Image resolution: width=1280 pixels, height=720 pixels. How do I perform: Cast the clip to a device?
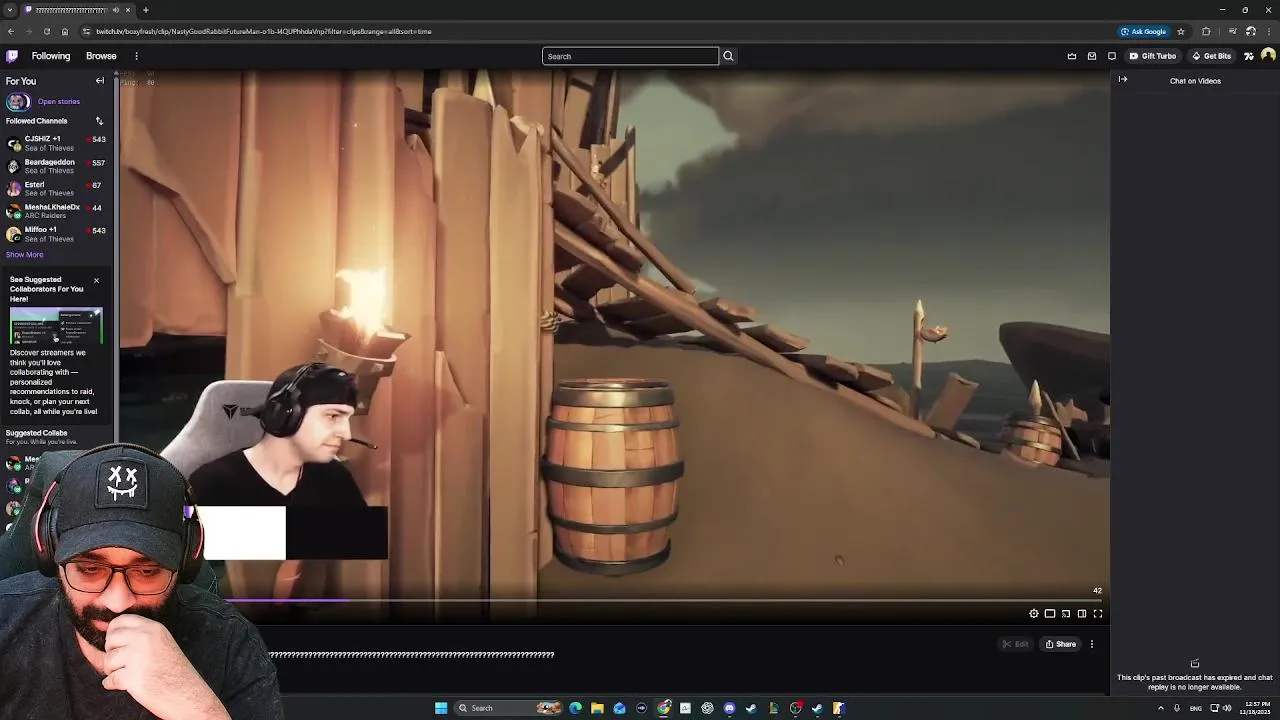(x=1066, y=614)
